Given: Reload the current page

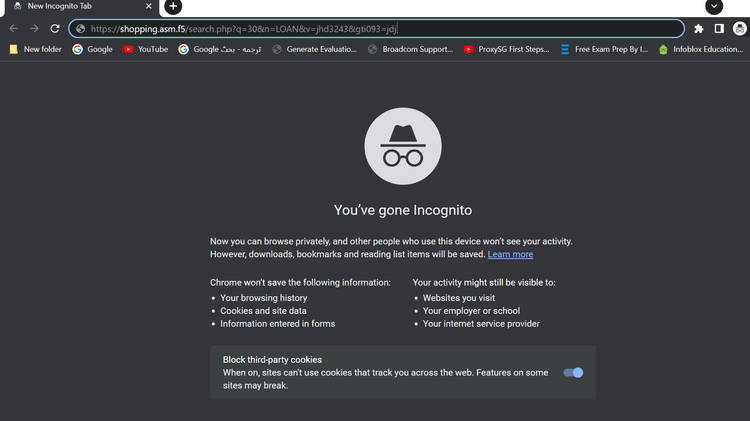Looking at the screenshot, I should click(x=55, y=29).
